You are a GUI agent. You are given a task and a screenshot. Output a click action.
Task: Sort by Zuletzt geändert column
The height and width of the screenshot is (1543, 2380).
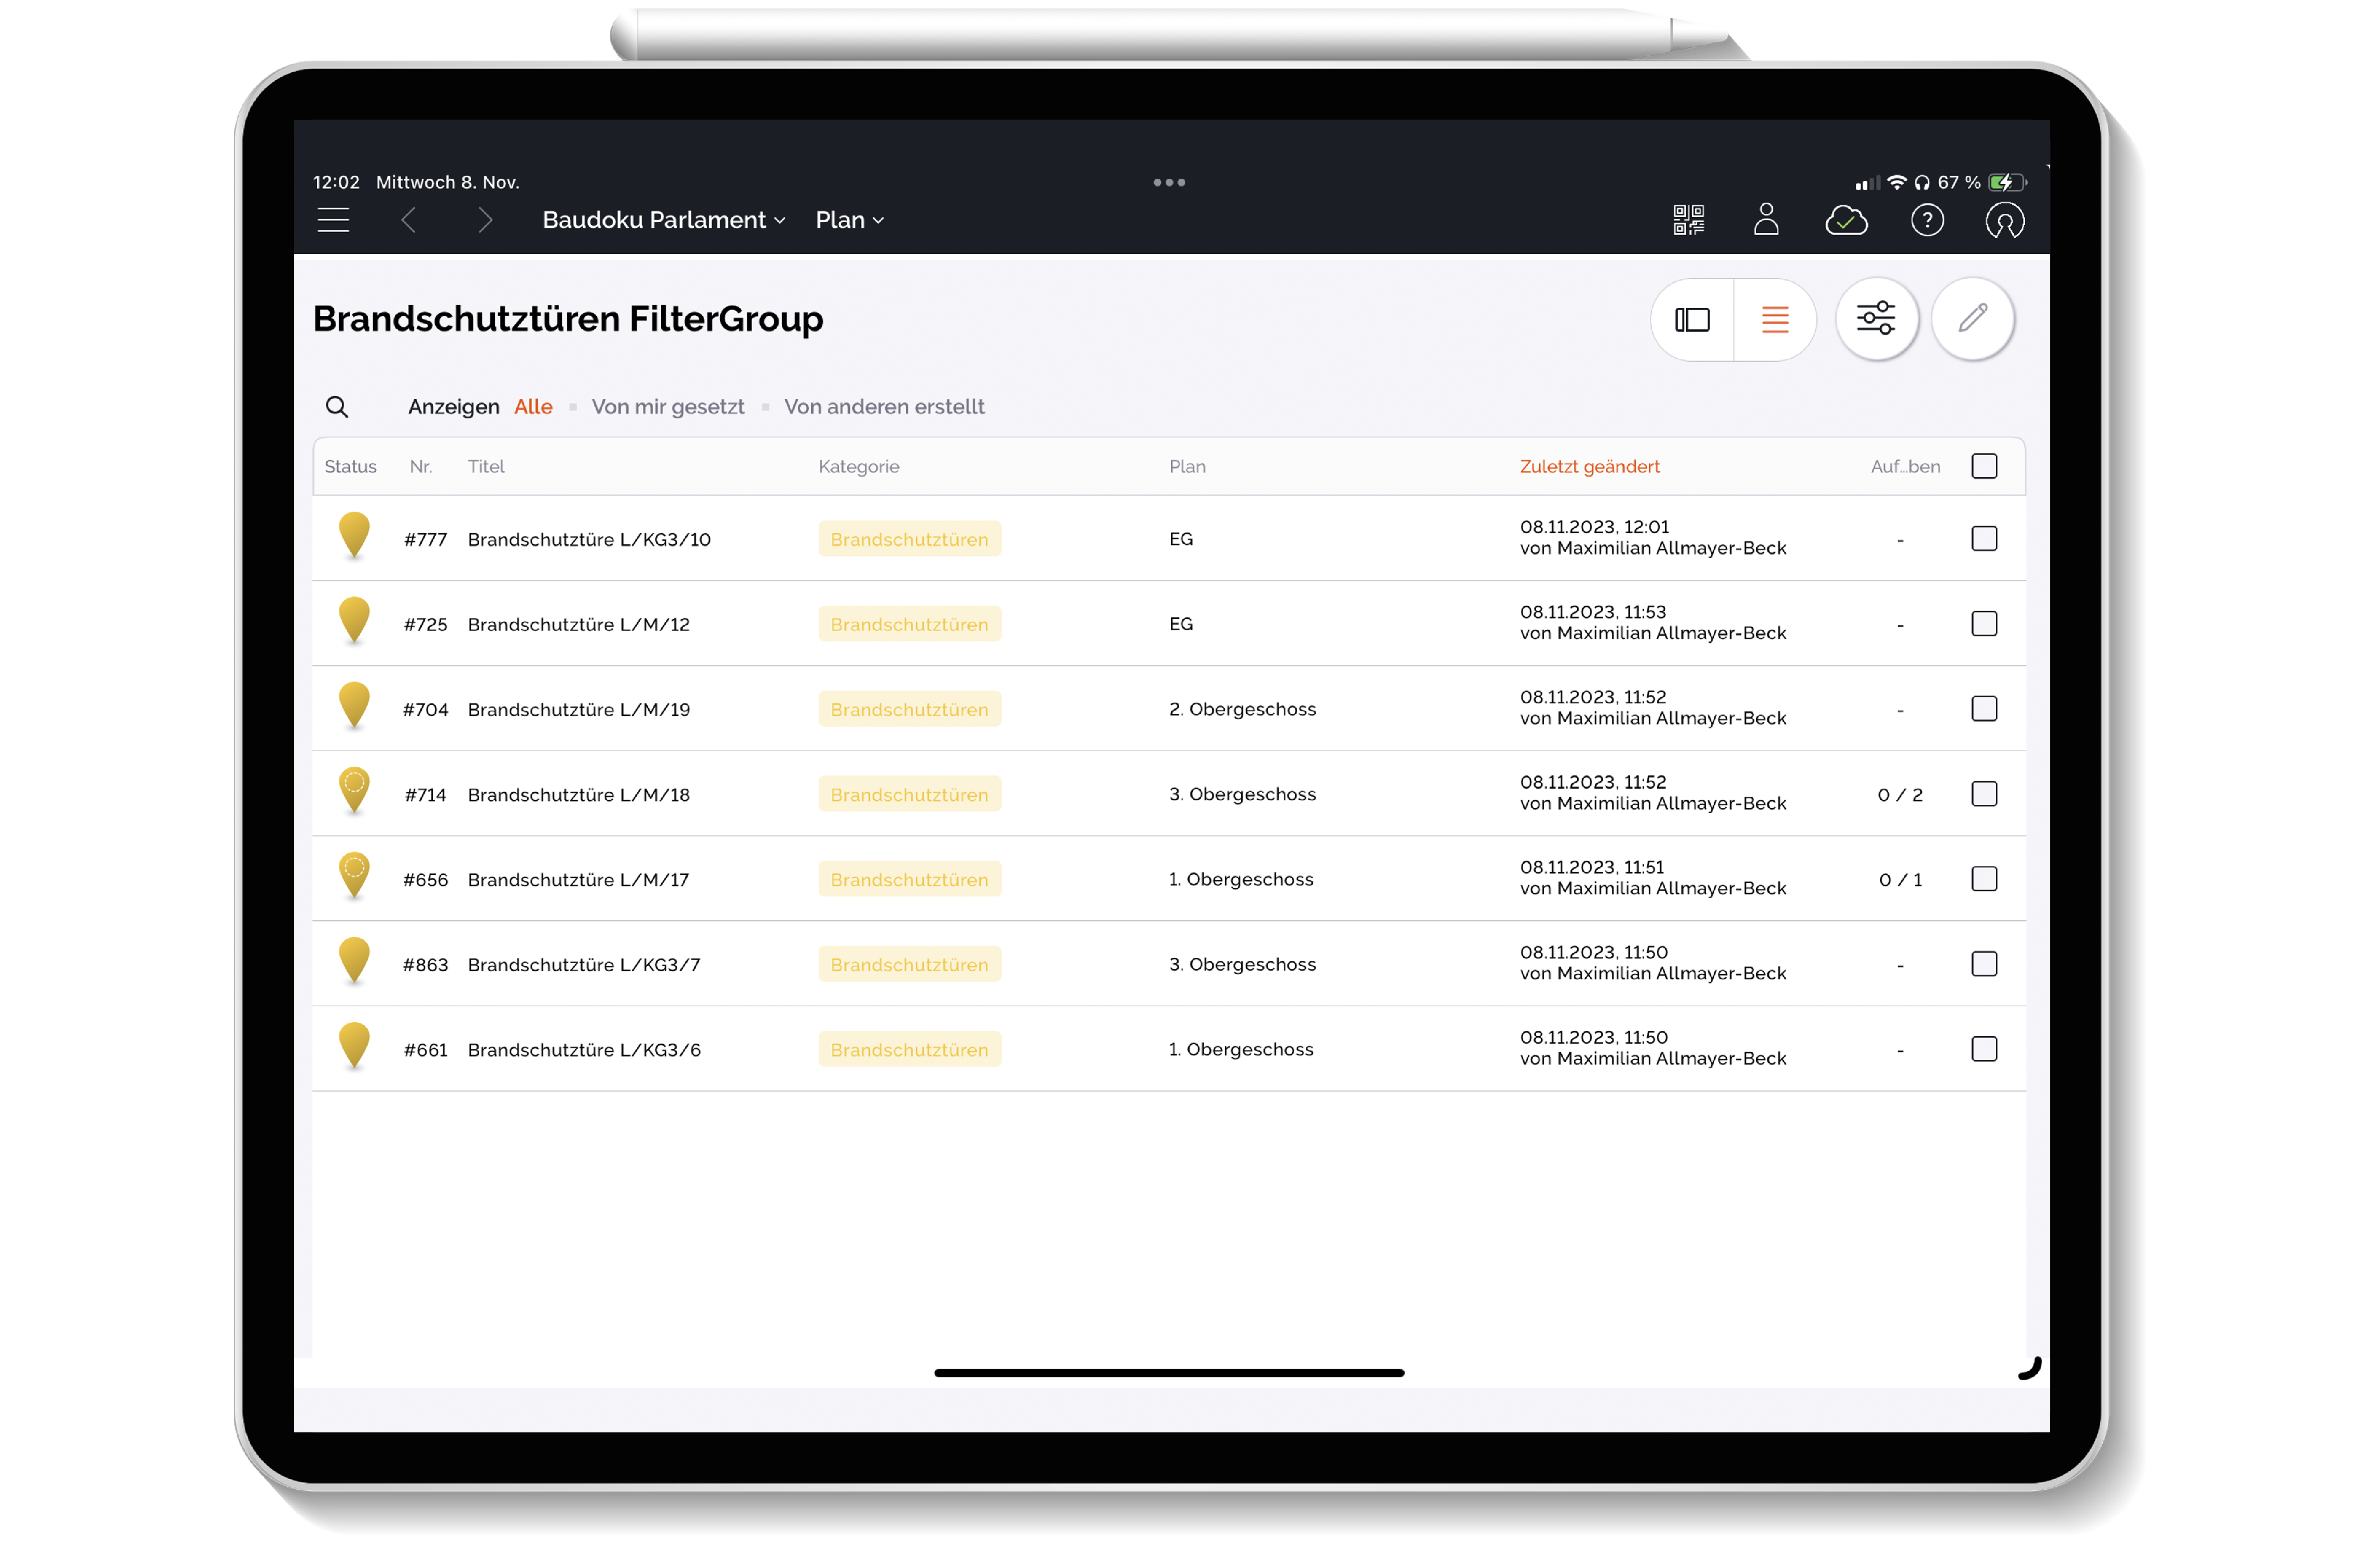coord(1589,467)
